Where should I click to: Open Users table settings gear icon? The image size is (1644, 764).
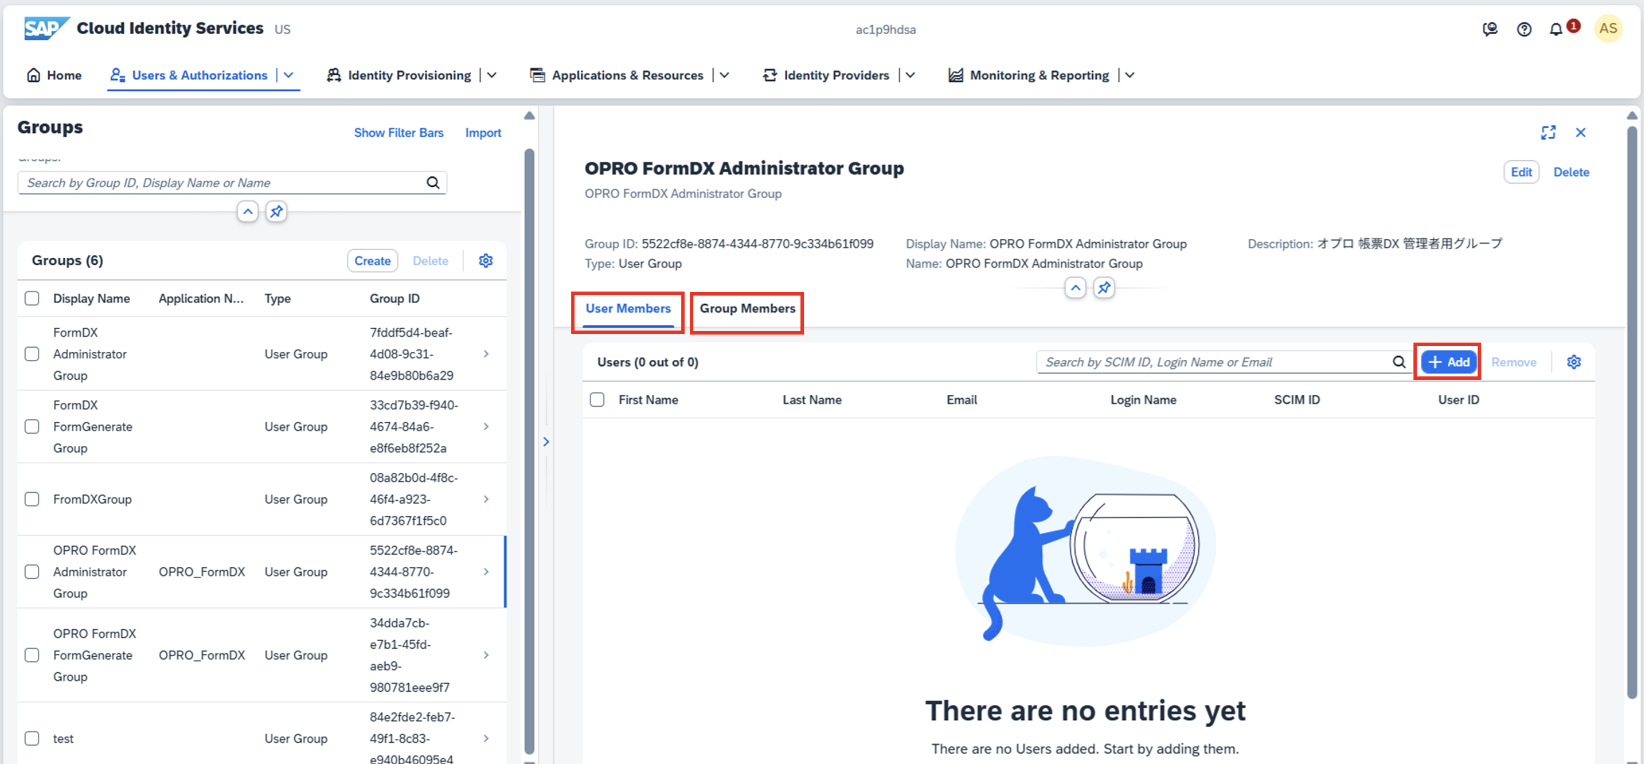(x=1574, y=362)
